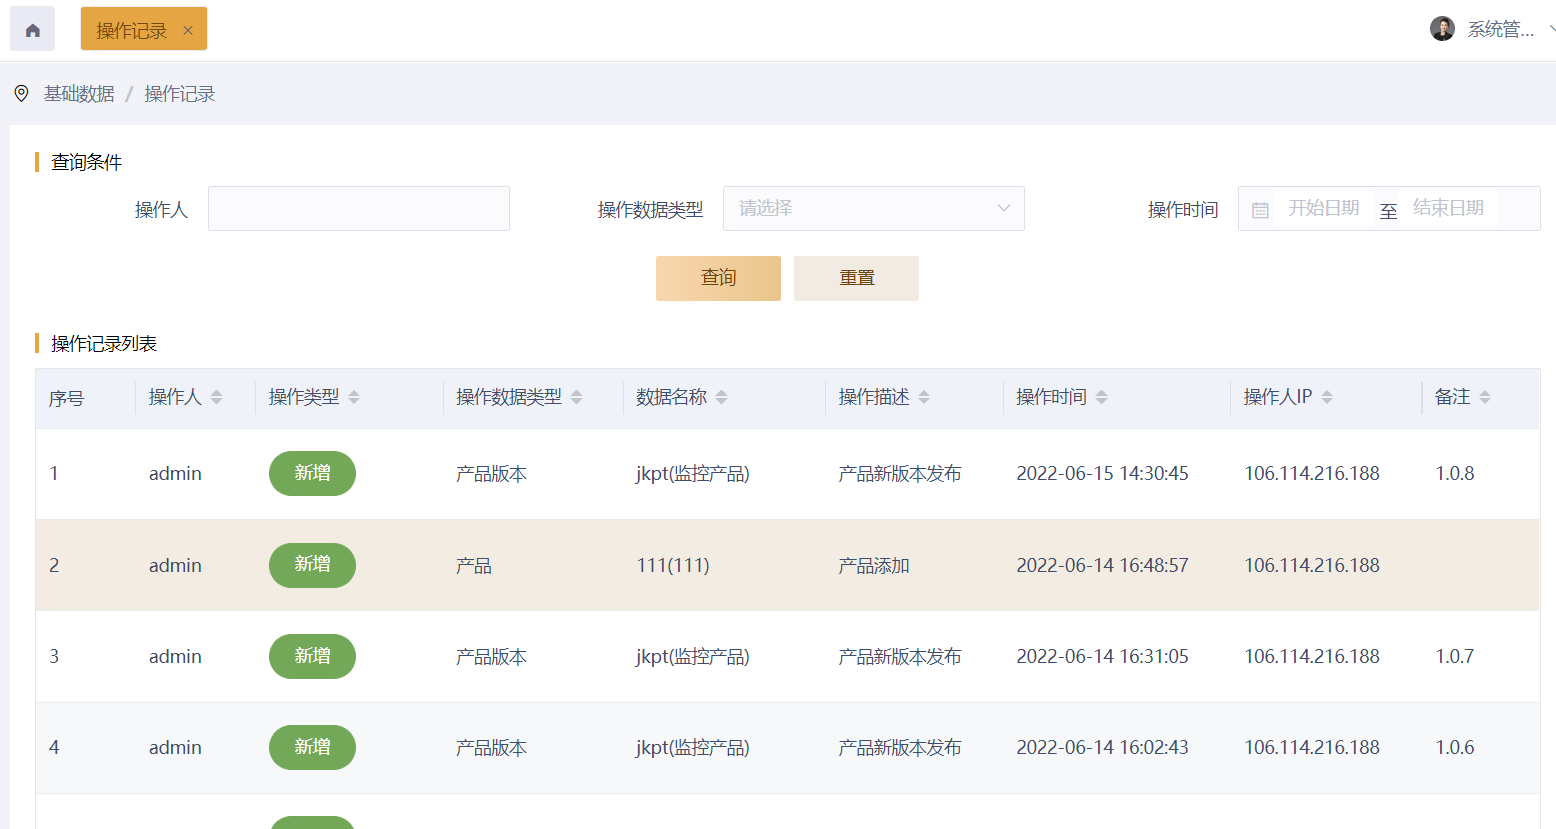Sort by 数据名称 column arrows

[722, 397]
